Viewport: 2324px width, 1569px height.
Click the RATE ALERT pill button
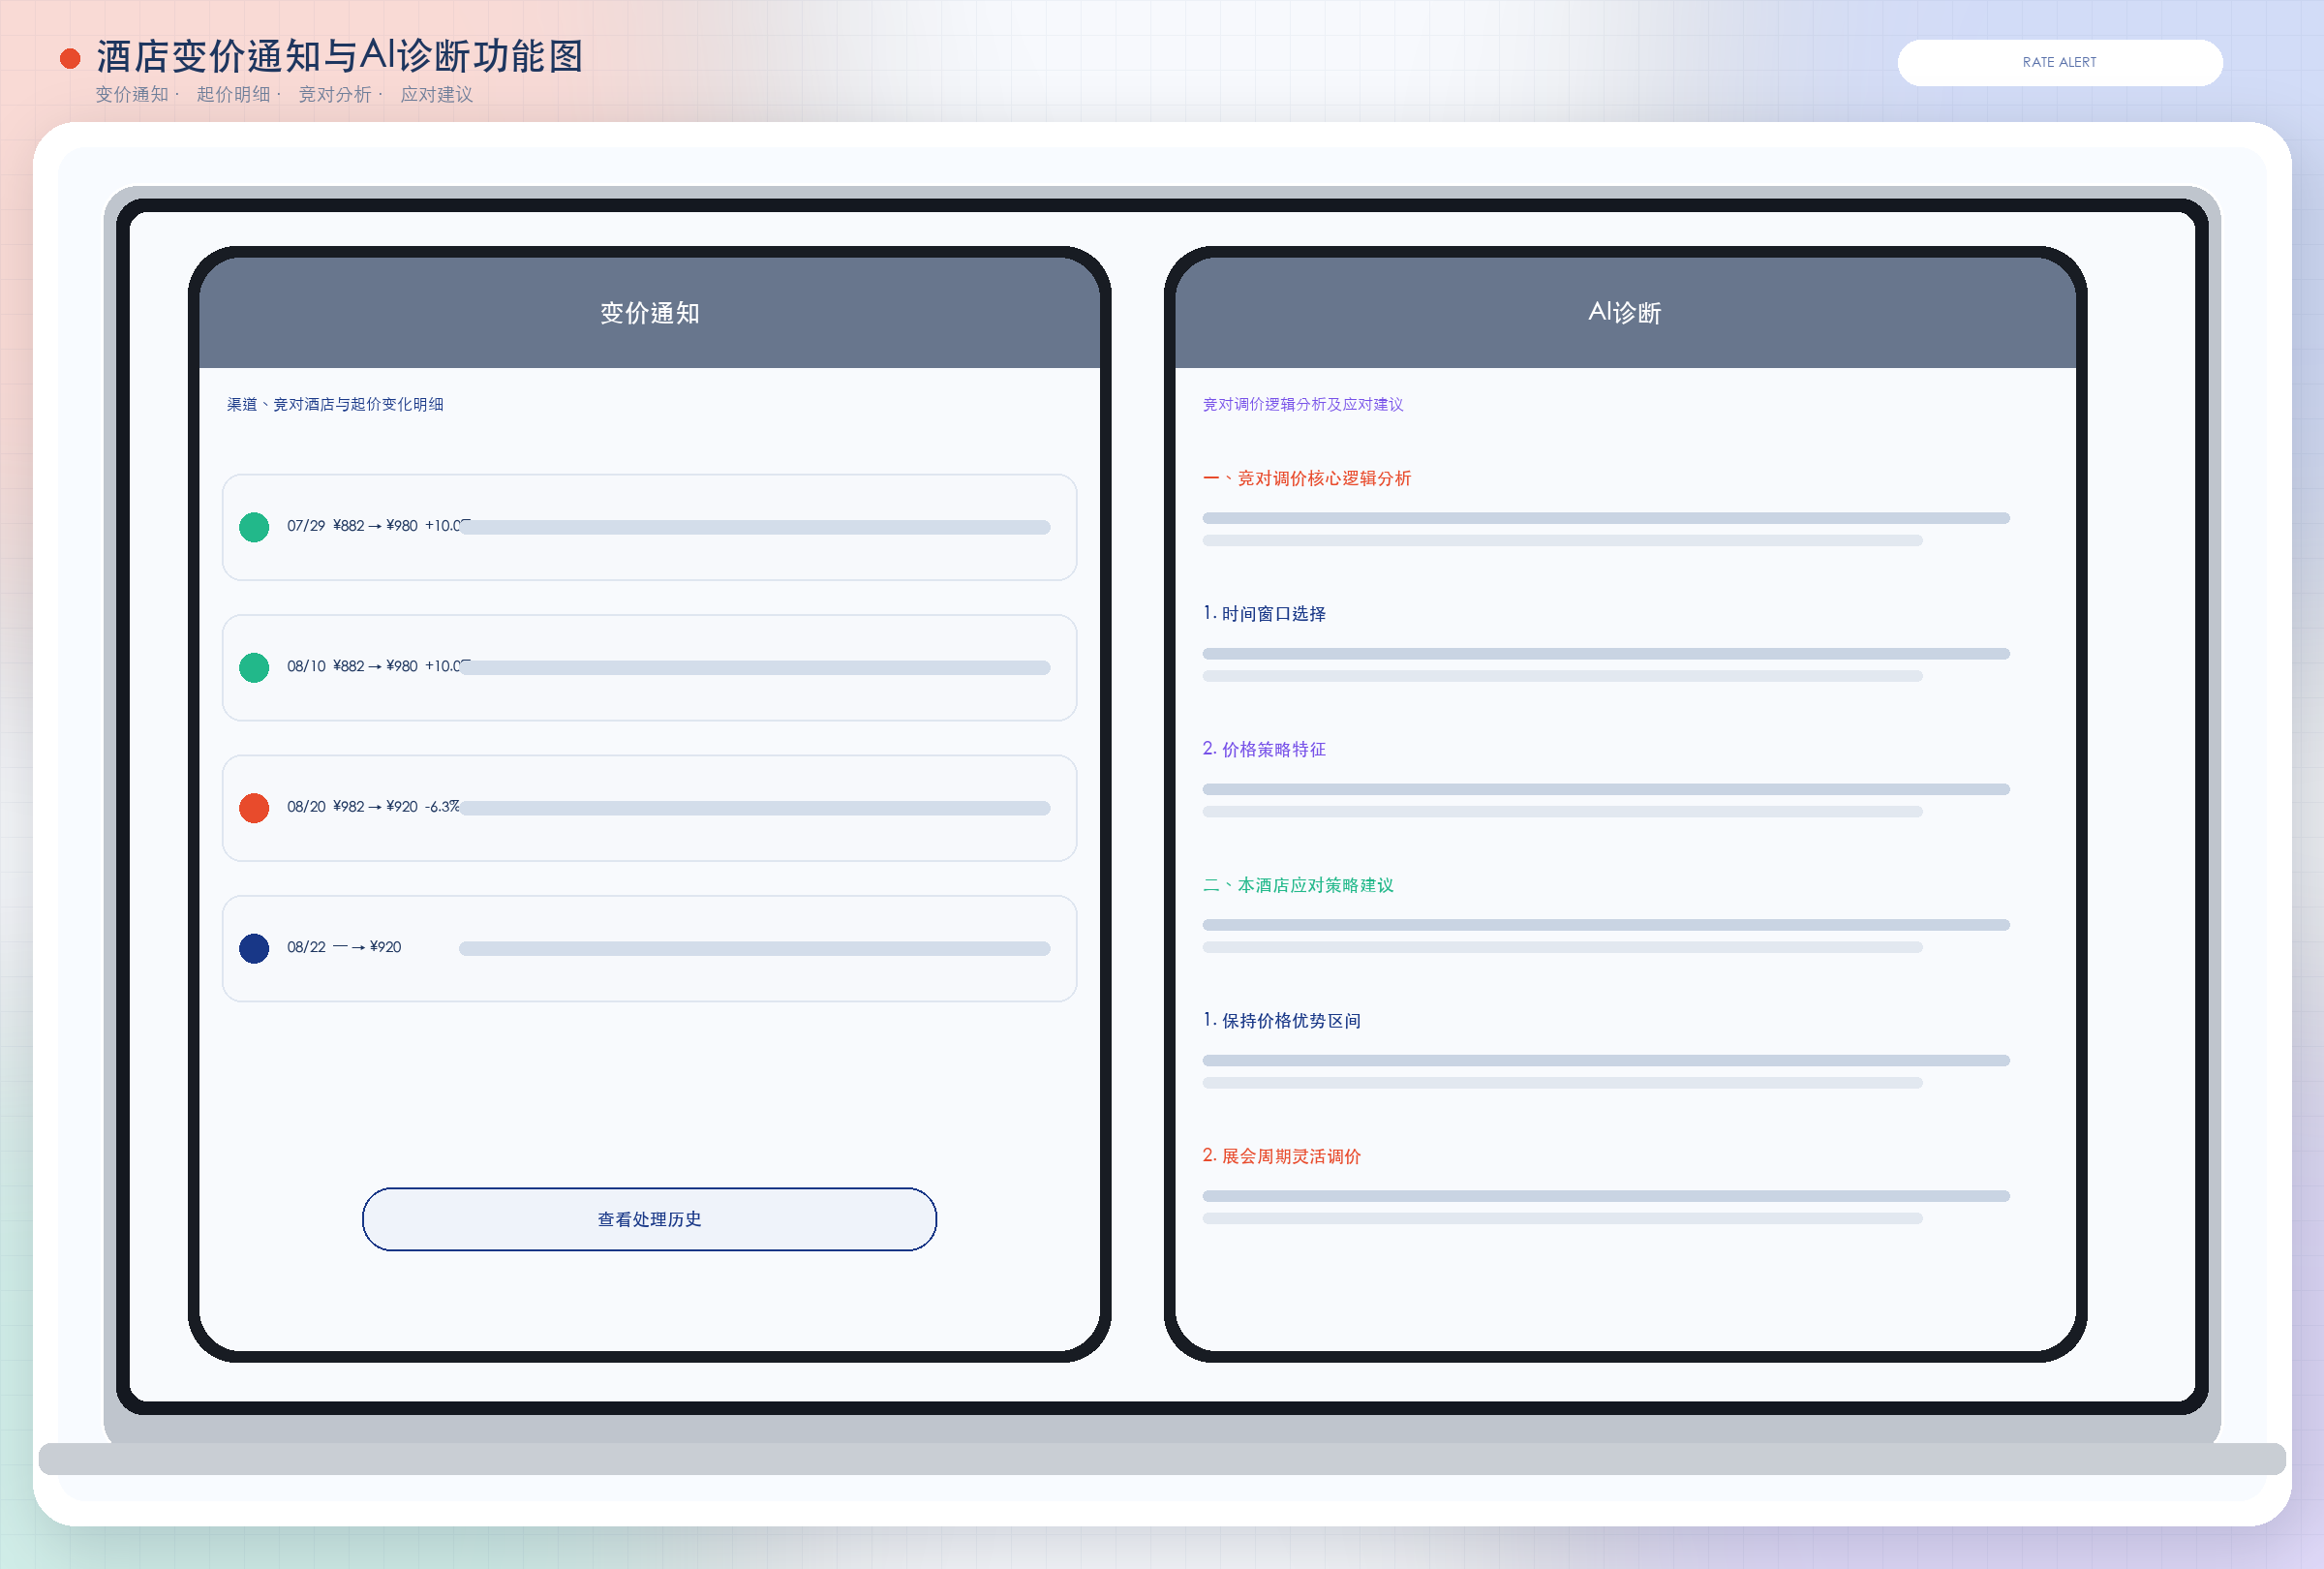pyautogui.click(x=2059, y=62)
